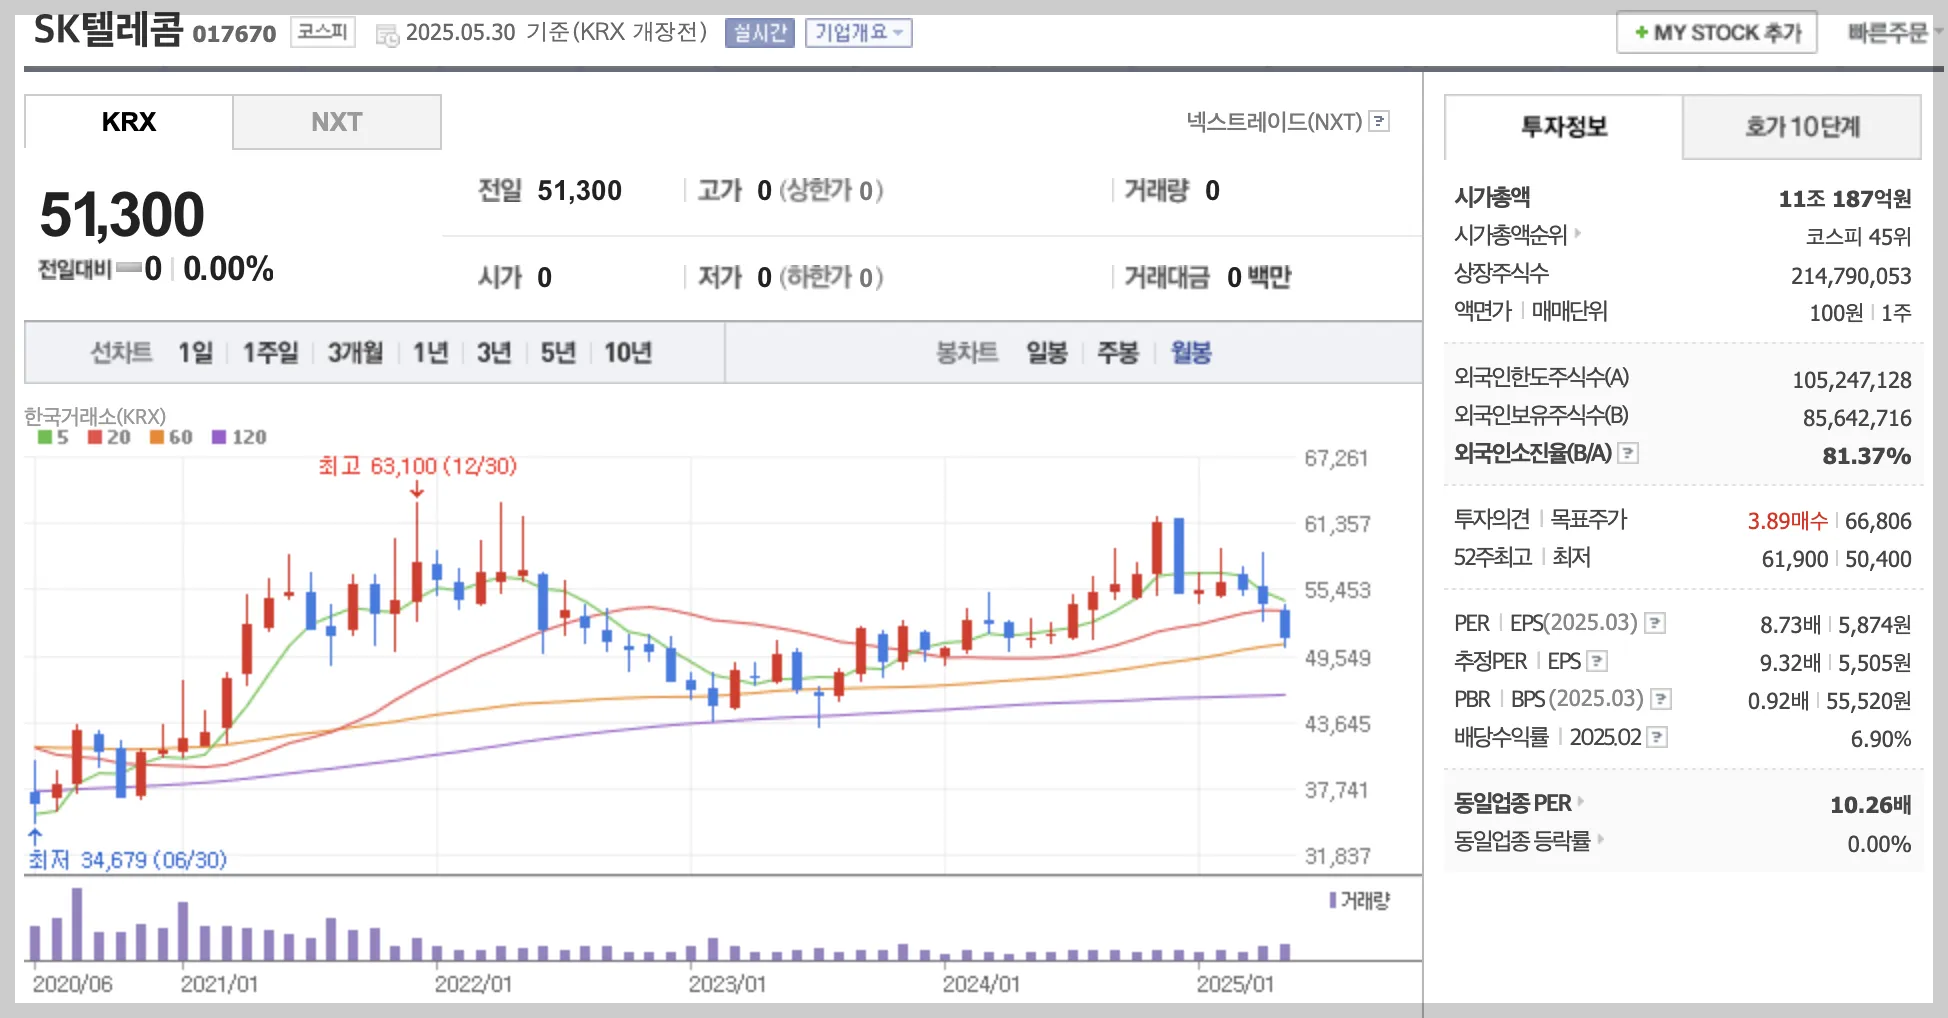Image resolution: width=1948 pixels, height=1018 pixels.
Task: Click the 10.26배 industry PER value
Action: (1870, 805)
